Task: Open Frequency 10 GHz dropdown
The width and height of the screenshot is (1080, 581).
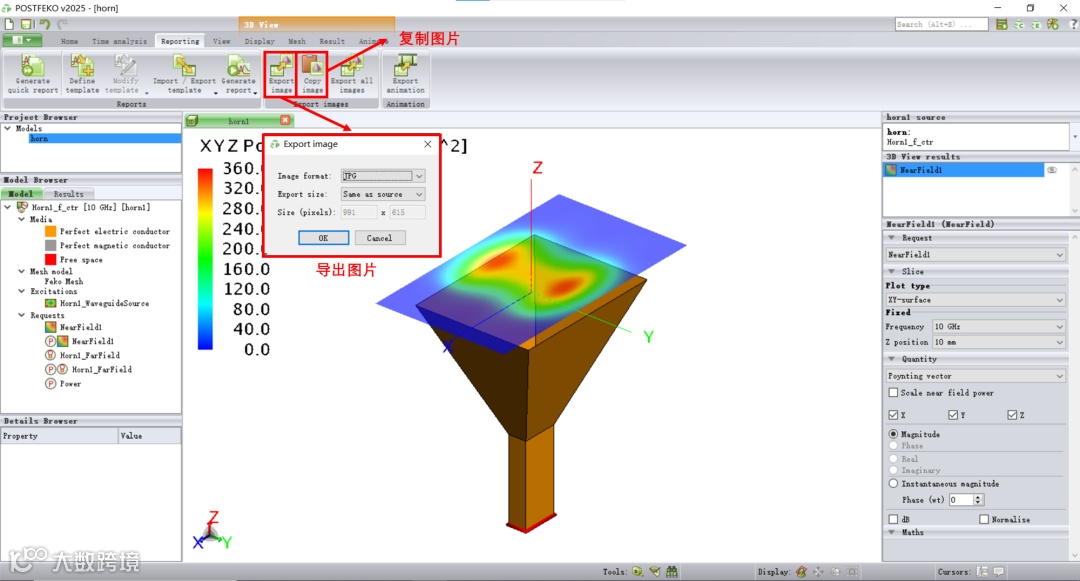Action: click(999, 326)
